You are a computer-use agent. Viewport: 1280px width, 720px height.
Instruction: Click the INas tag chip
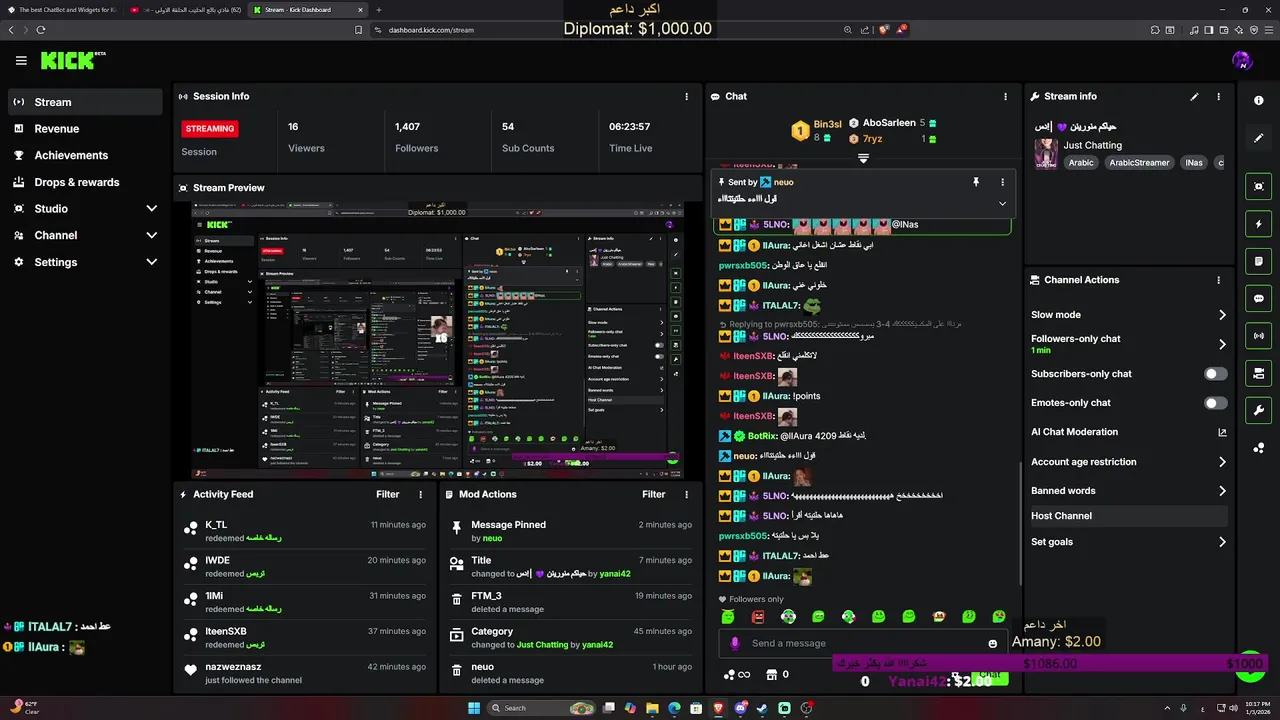coord(1193,162)
